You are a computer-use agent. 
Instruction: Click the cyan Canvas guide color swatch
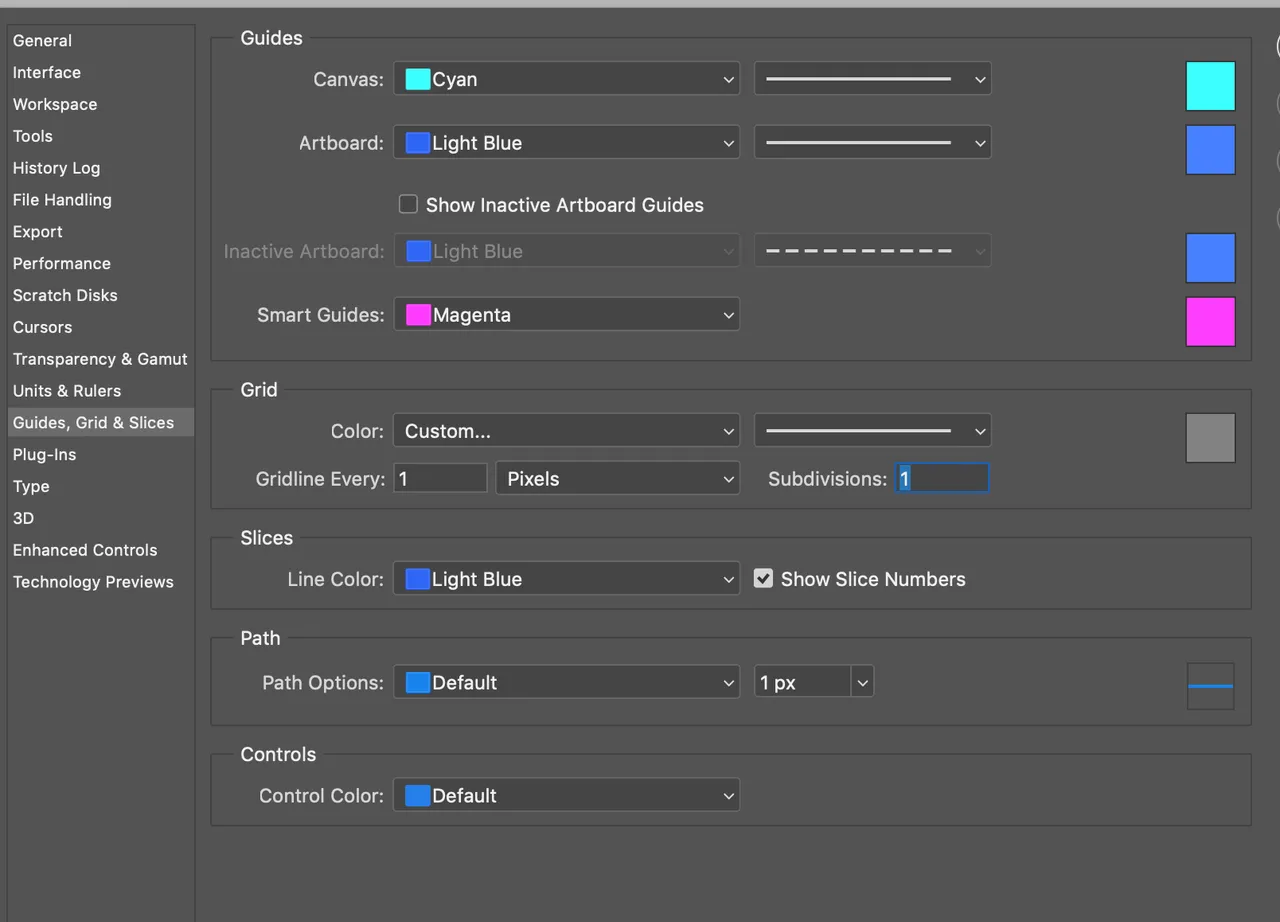1210,86
